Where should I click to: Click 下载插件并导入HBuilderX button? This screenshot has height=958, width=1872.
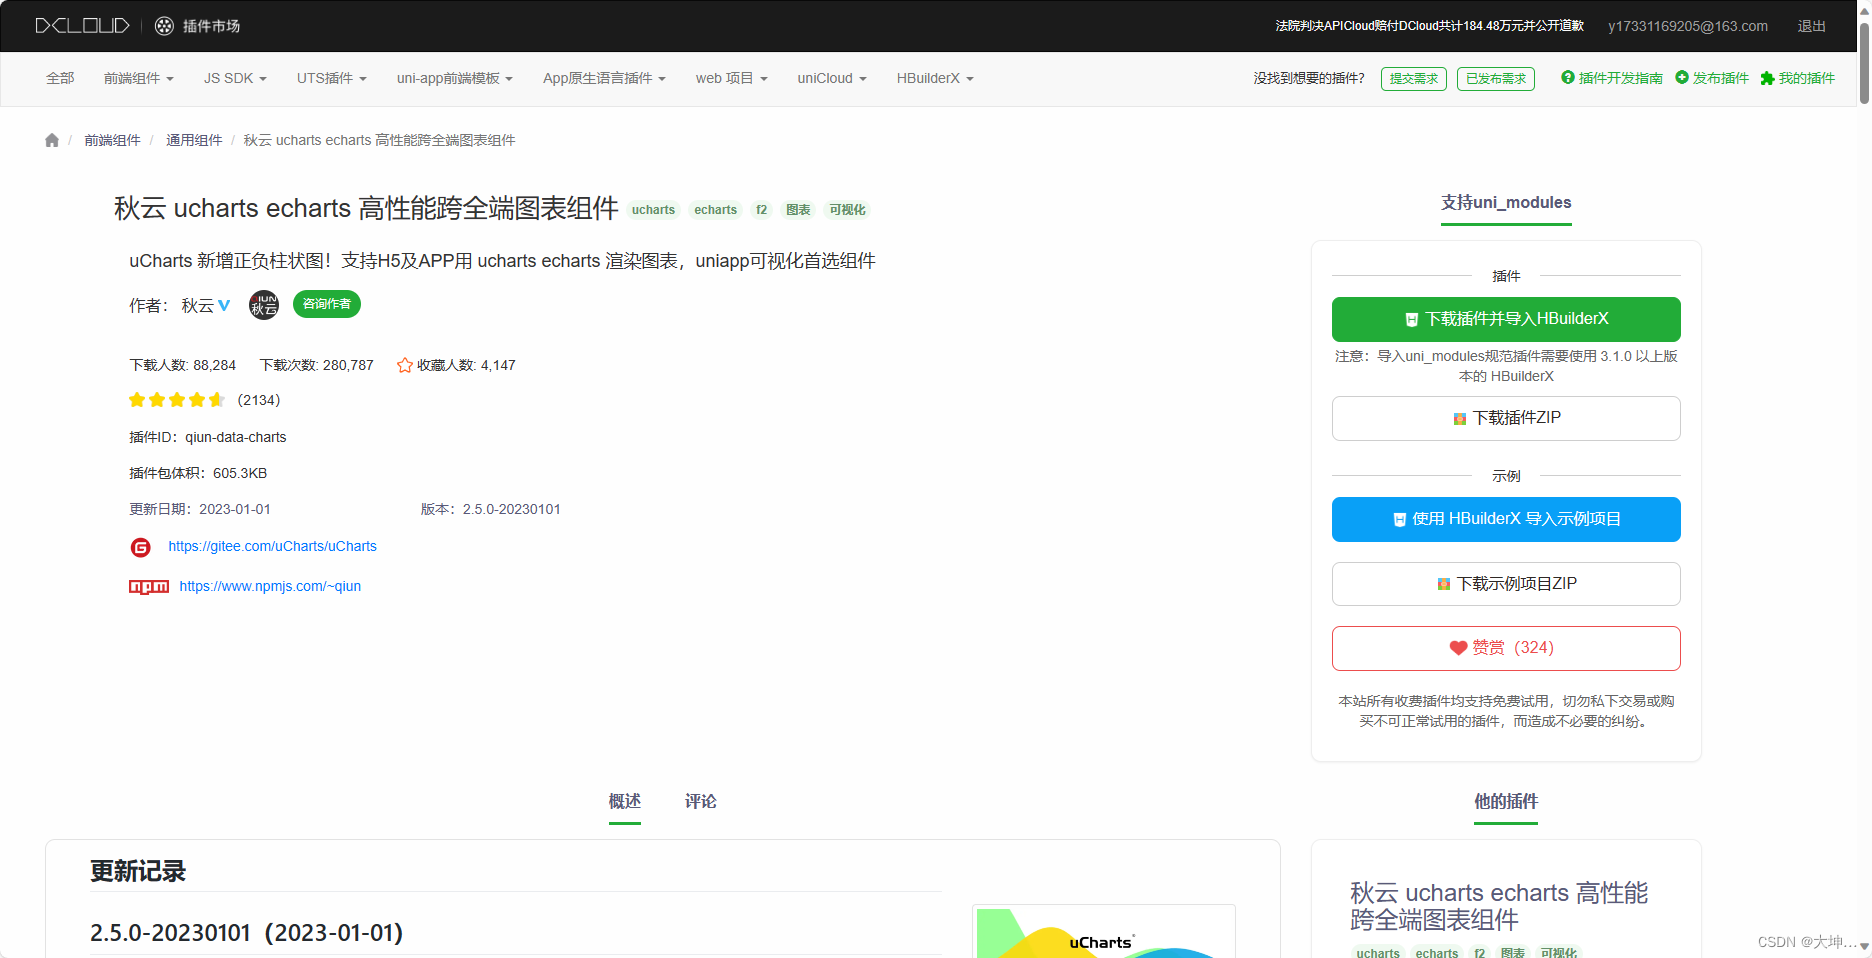[x=1506, y=319]
